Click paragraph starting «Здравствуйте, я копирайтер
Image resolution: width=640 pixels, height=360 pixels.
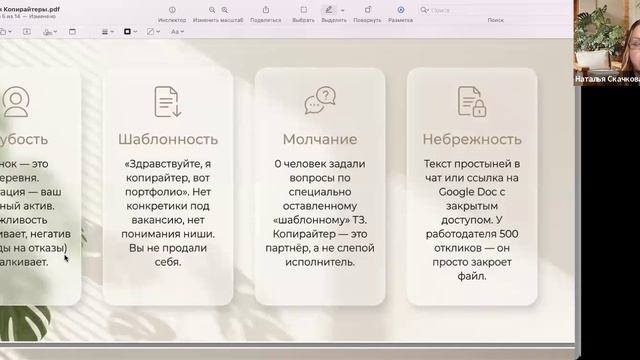pos(168,213)
